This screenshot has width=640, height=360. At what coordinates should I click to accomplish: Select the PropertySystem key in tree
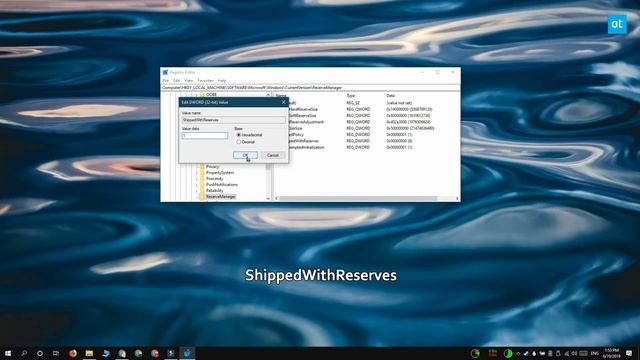pyautogui.click(x=220, y=173)
